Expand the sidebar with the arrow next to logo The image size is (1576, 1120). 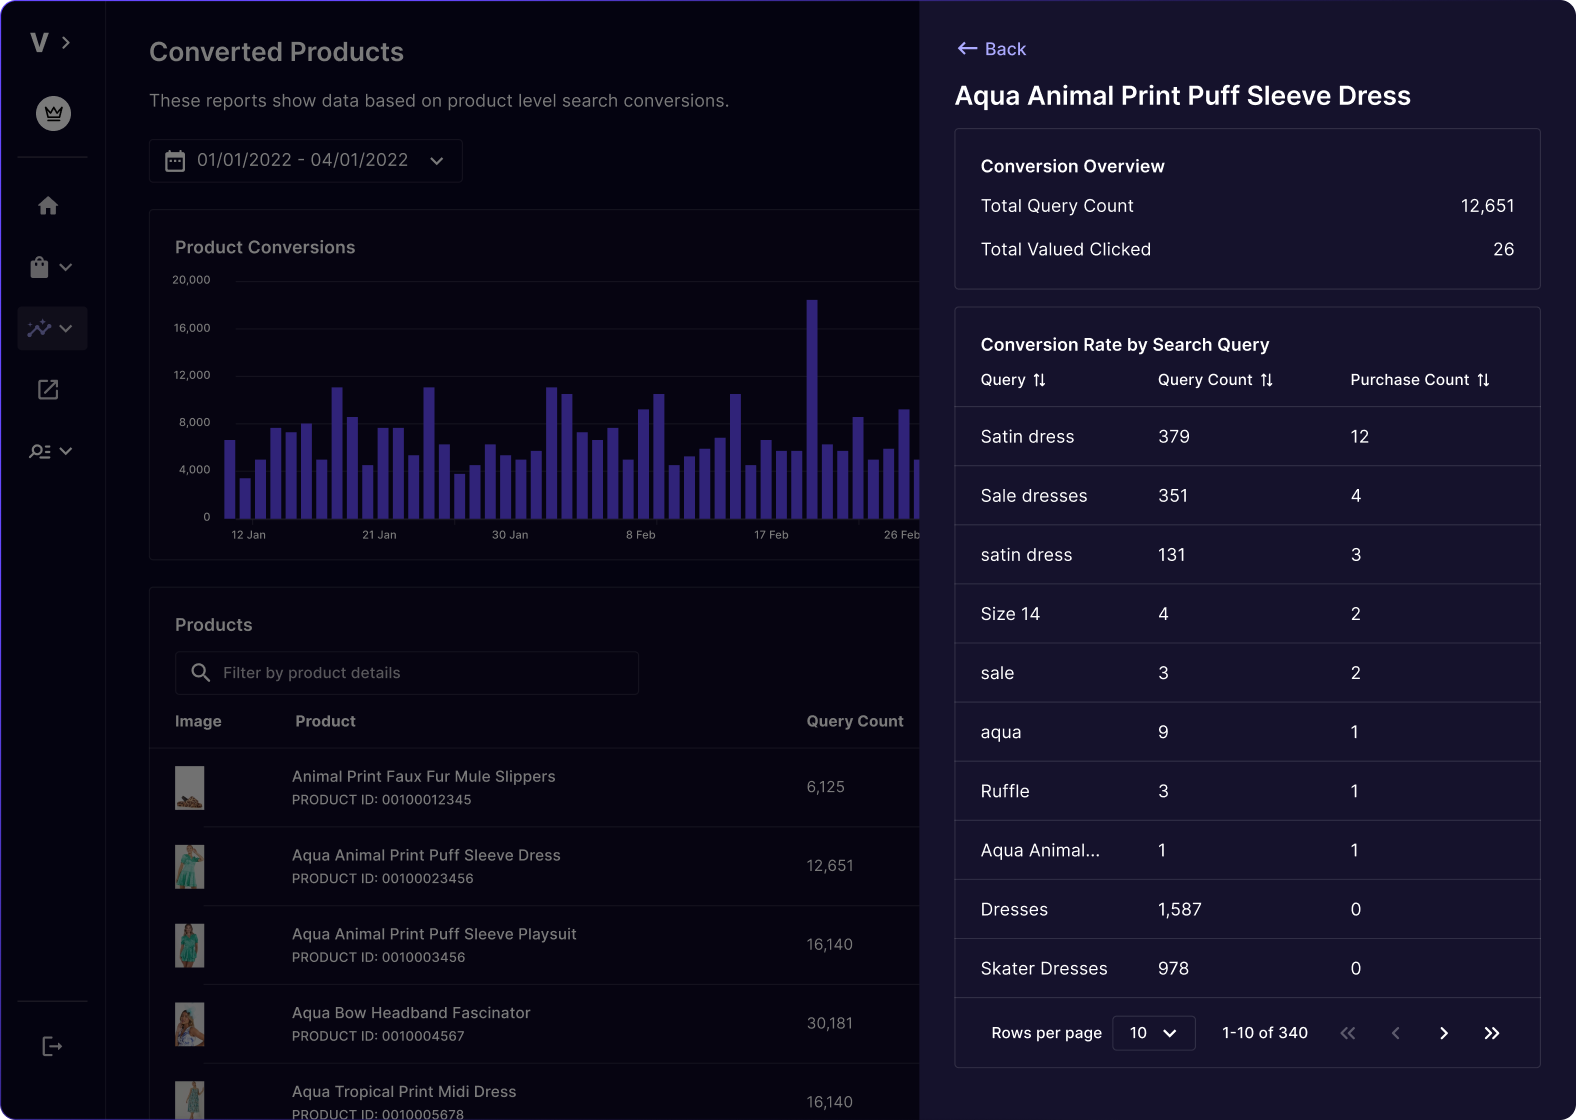pos(66,42)
